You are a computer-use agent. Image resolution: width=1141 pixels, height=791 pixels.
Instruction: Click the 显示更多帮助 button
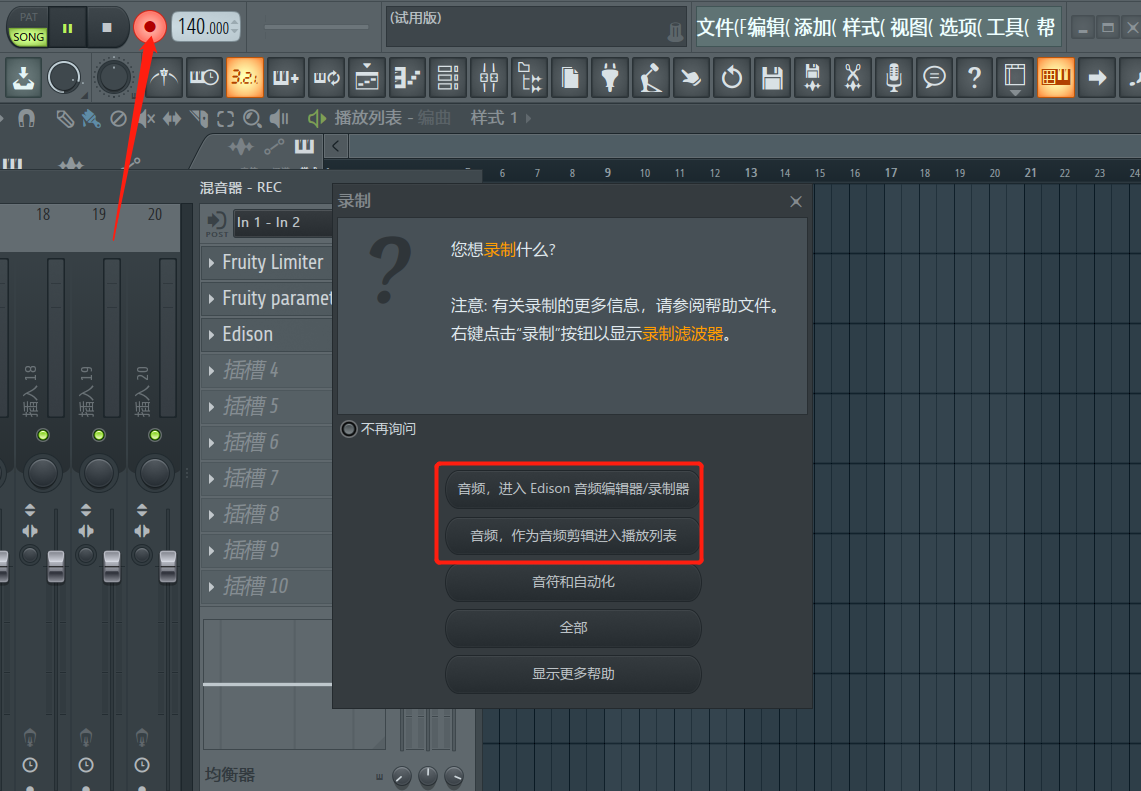click(573, 675)
